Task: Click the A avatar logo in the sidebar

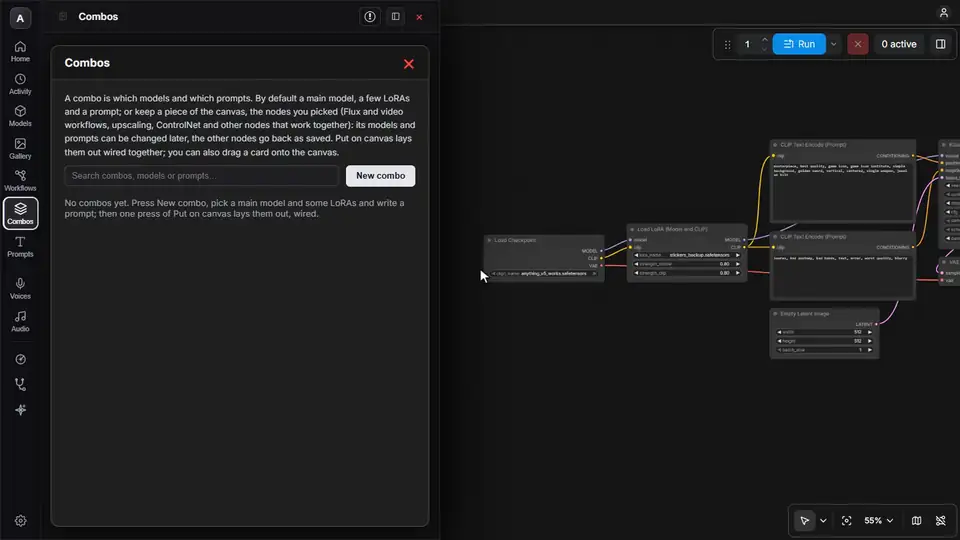Action: (20, 18)
